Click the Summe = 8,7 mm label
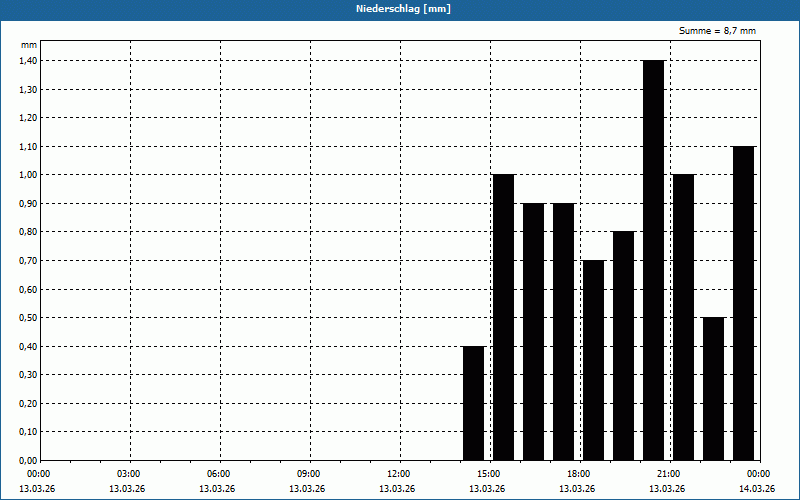Screen dimensions: 800x500 coord(717,31)
